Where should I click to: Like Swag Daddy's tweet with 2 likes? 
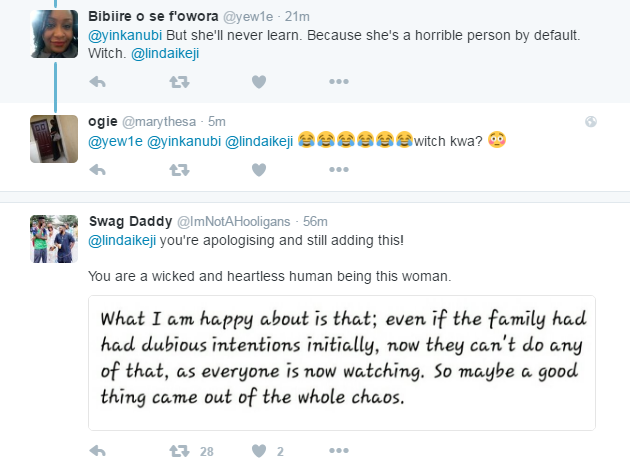259,451
